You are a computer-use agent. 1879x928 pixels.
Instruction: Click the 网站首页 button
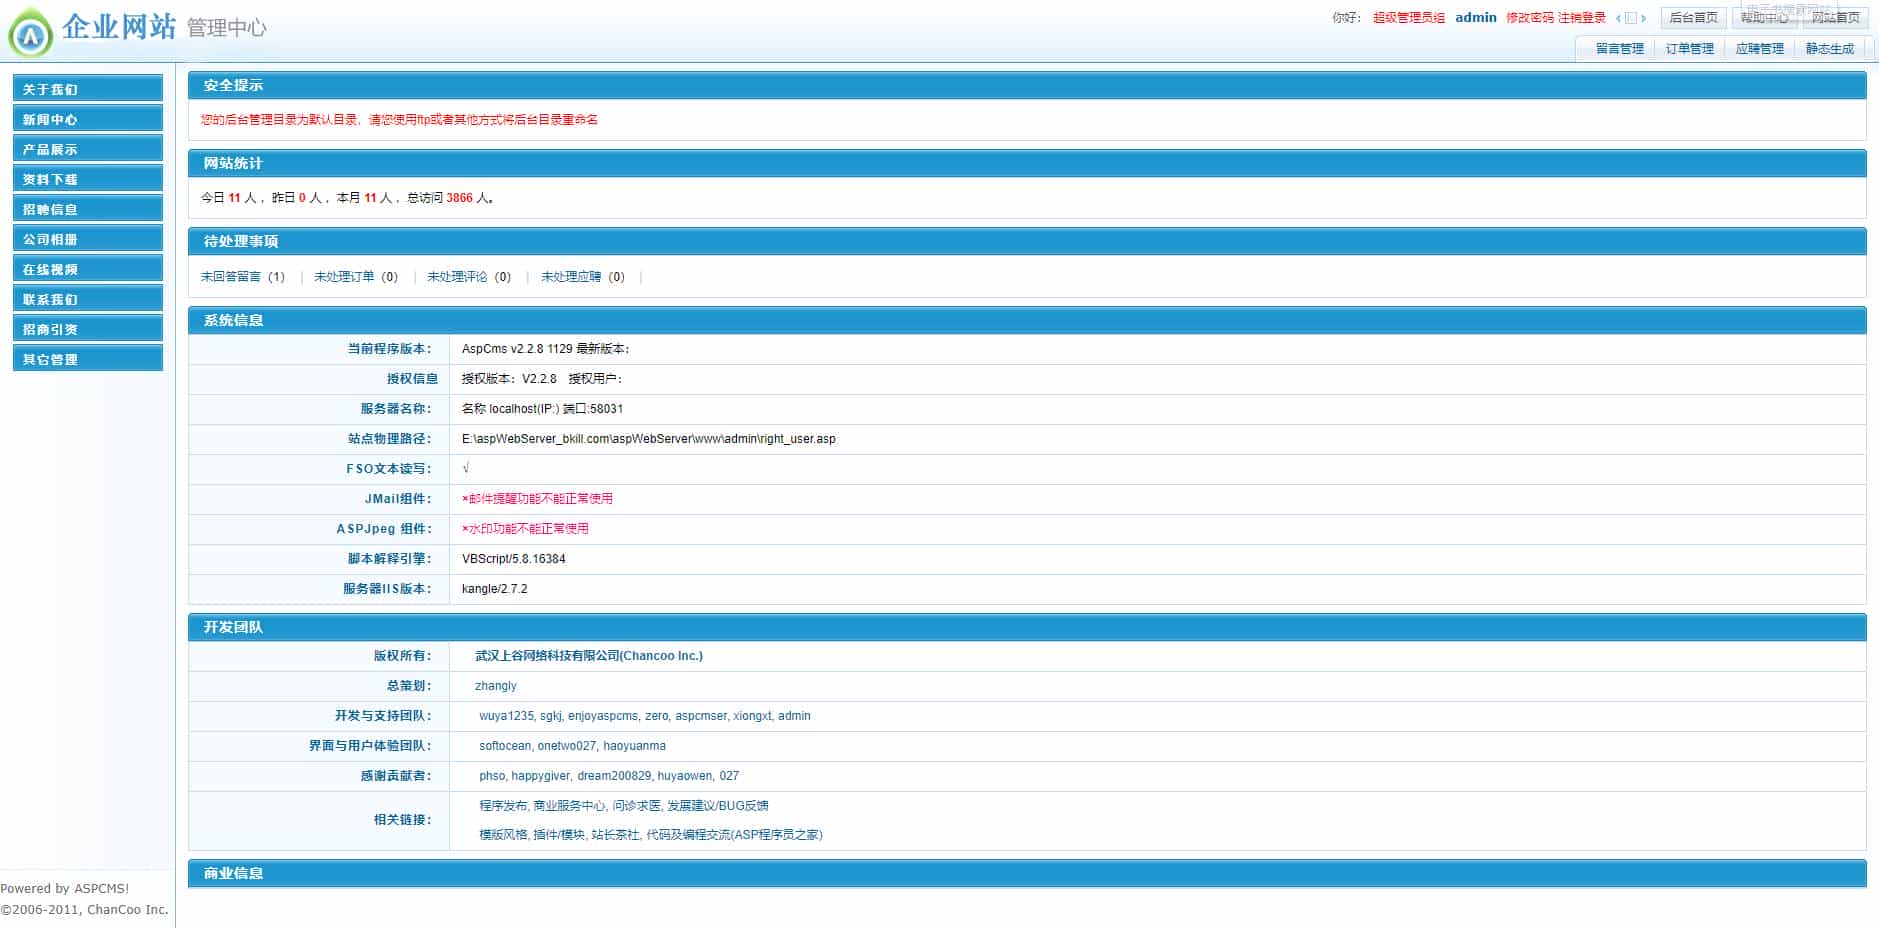1836,18
